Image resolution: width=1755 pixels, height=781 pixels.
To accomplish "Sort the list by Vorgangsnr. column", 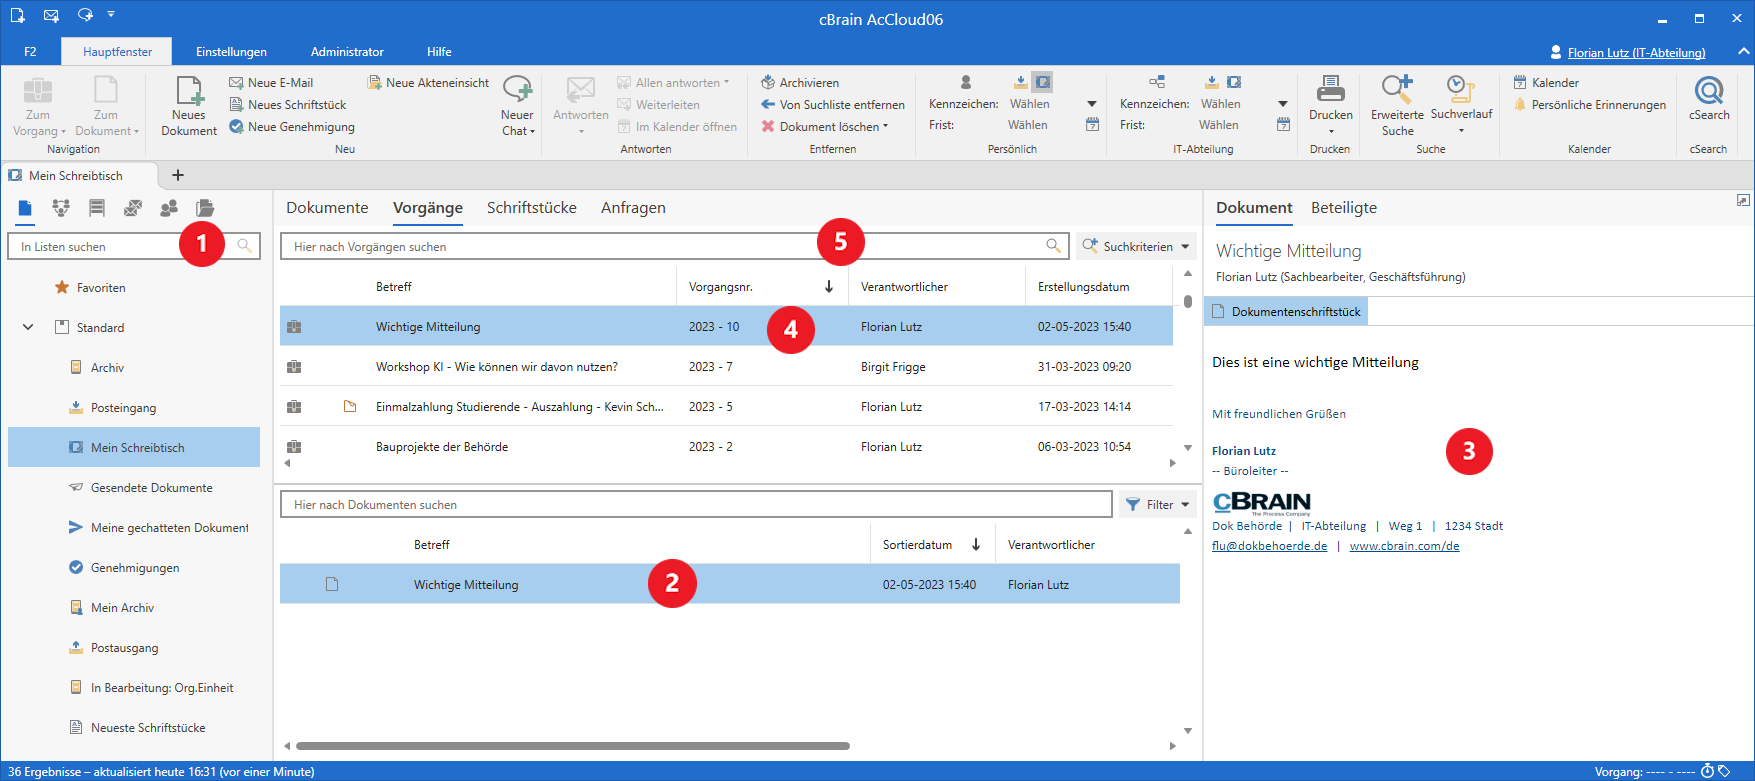I will click(x=720, y=287).
